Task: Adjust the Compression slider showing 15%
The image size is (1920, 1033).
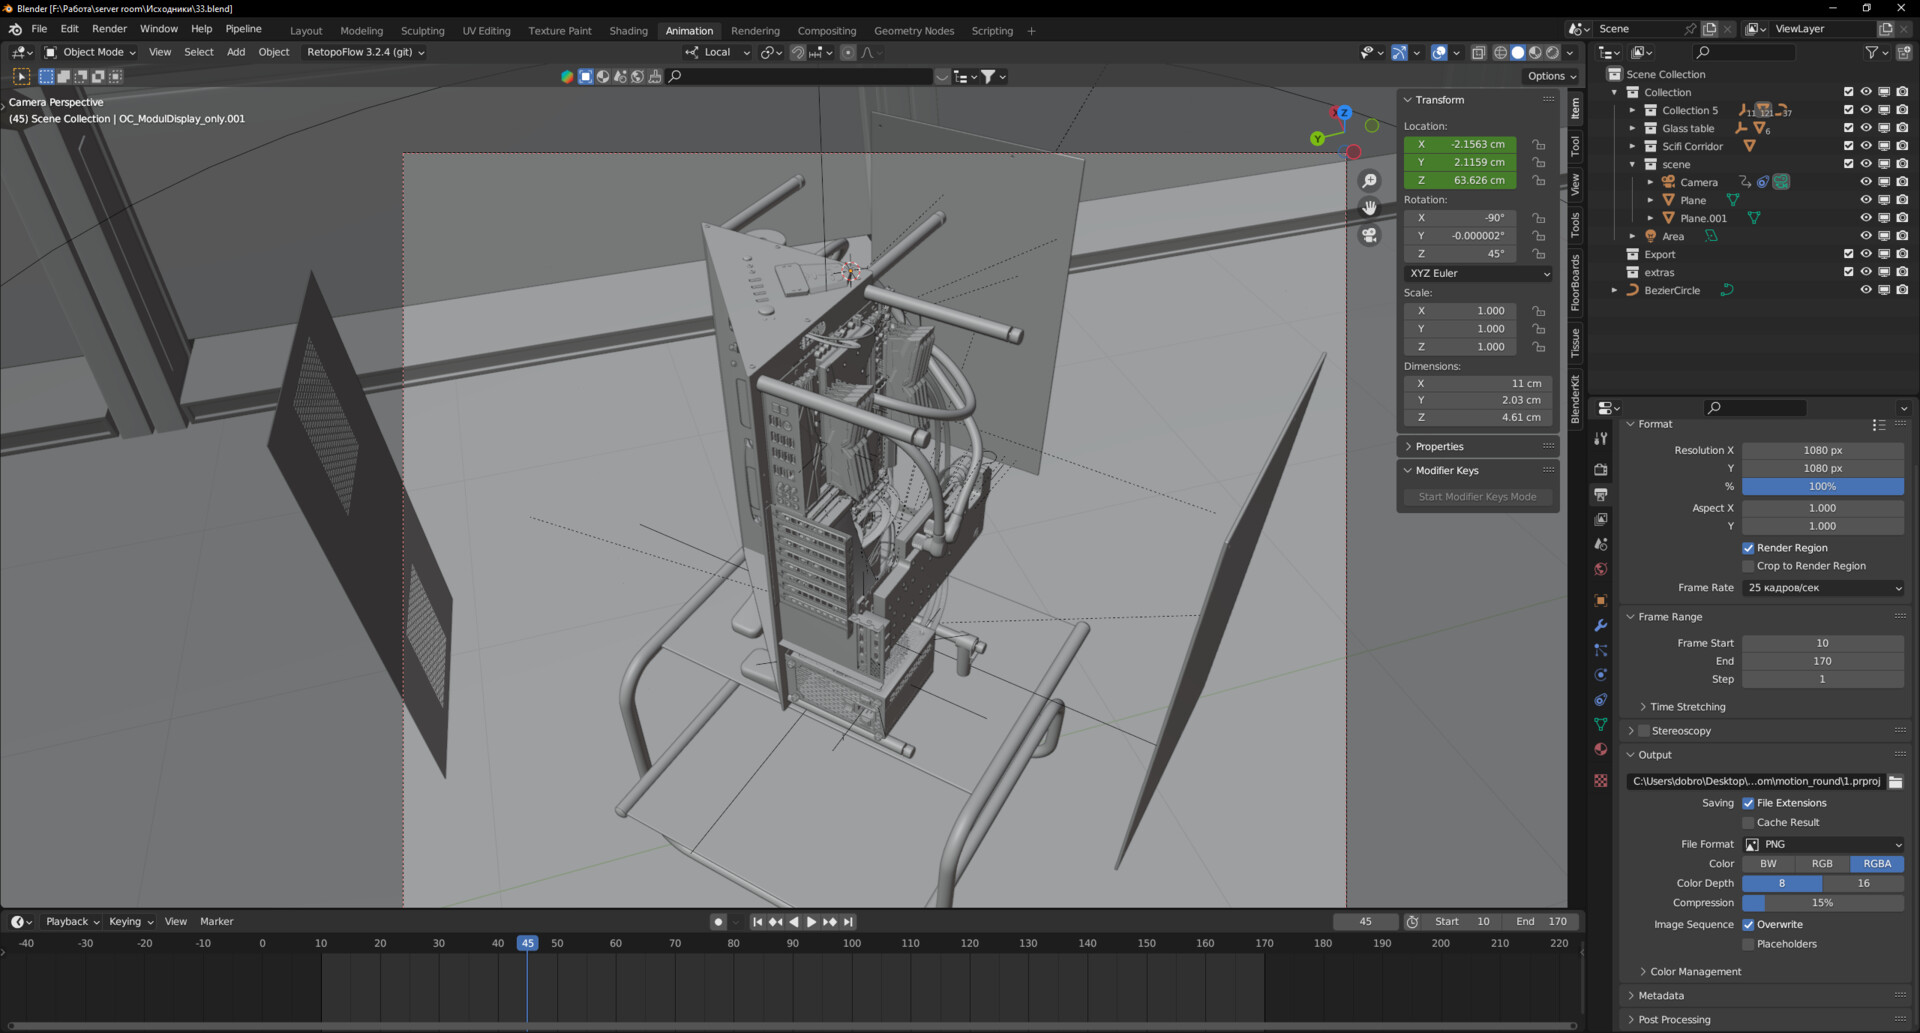Action: pyautogui.click(x=1823, y=903)
